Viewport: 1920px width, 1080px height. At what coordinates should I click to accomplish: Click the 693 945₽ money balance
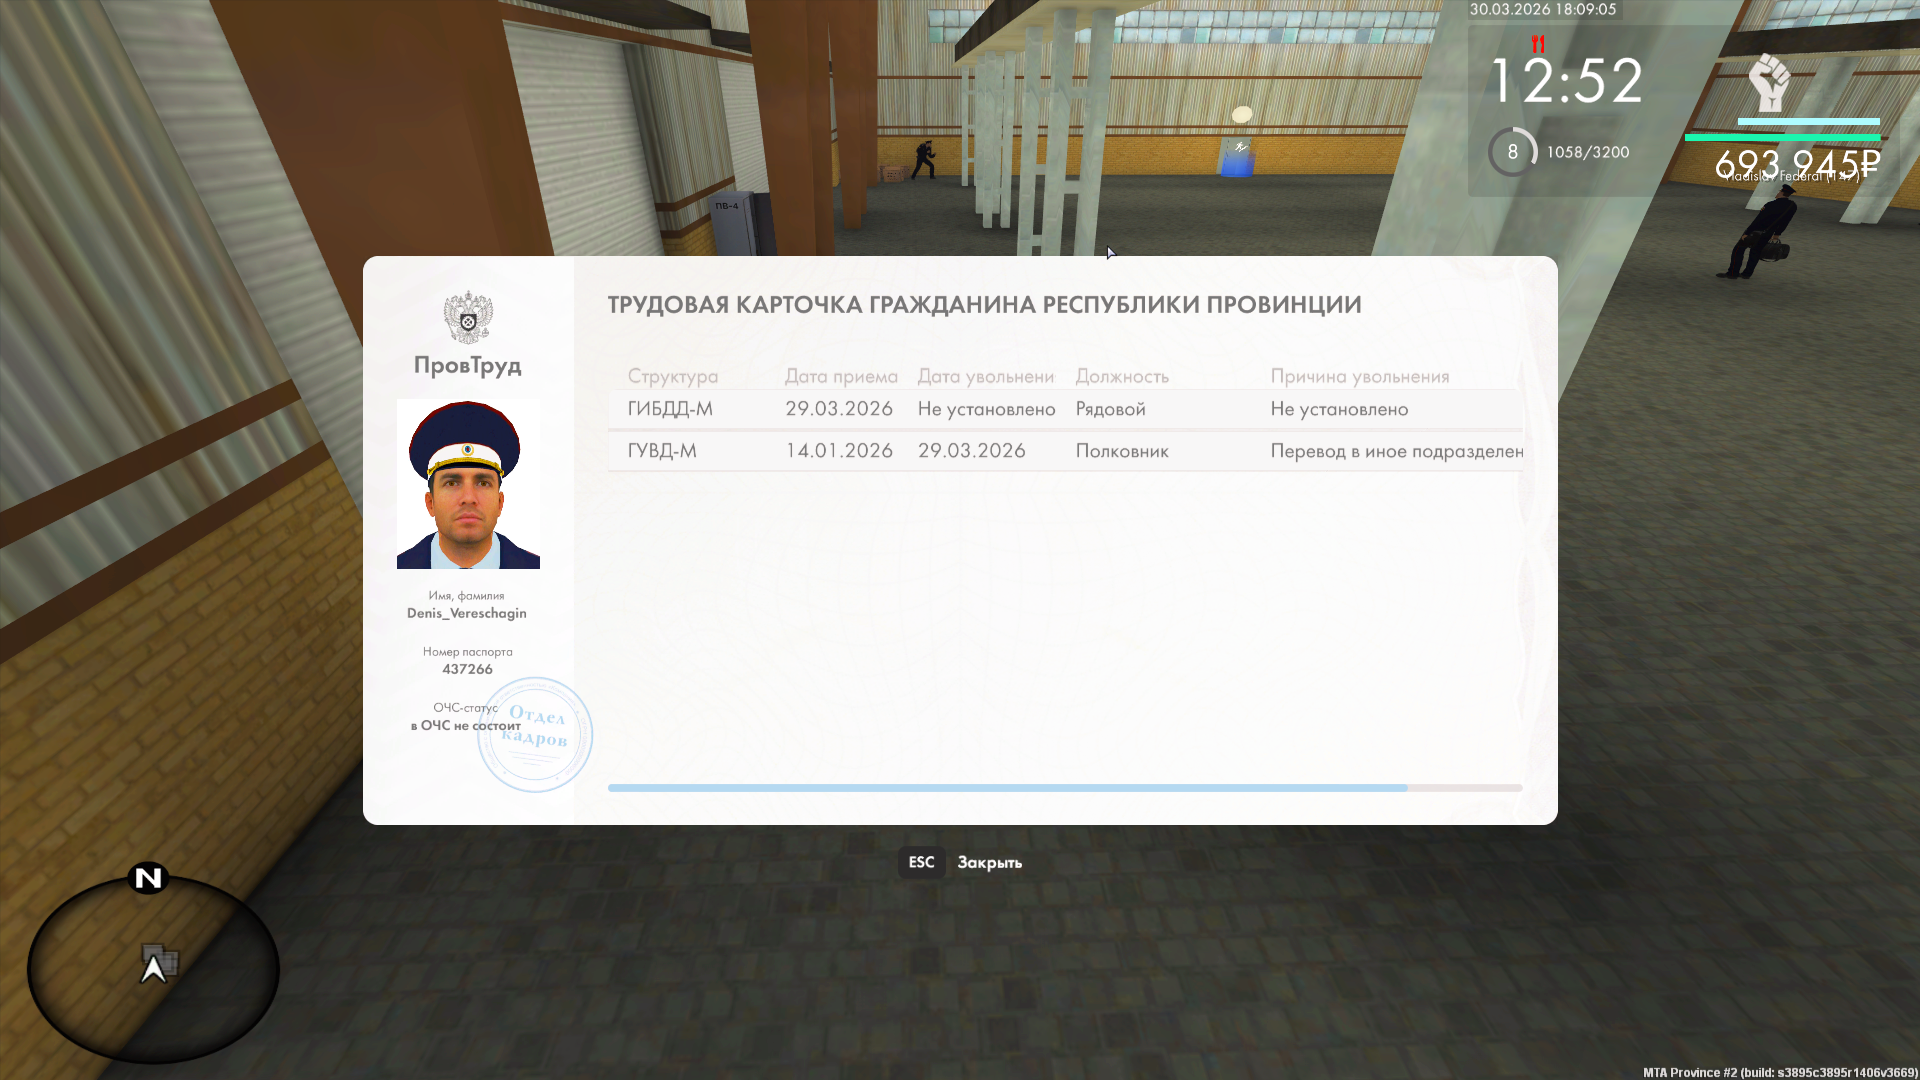pos(1797,163)
